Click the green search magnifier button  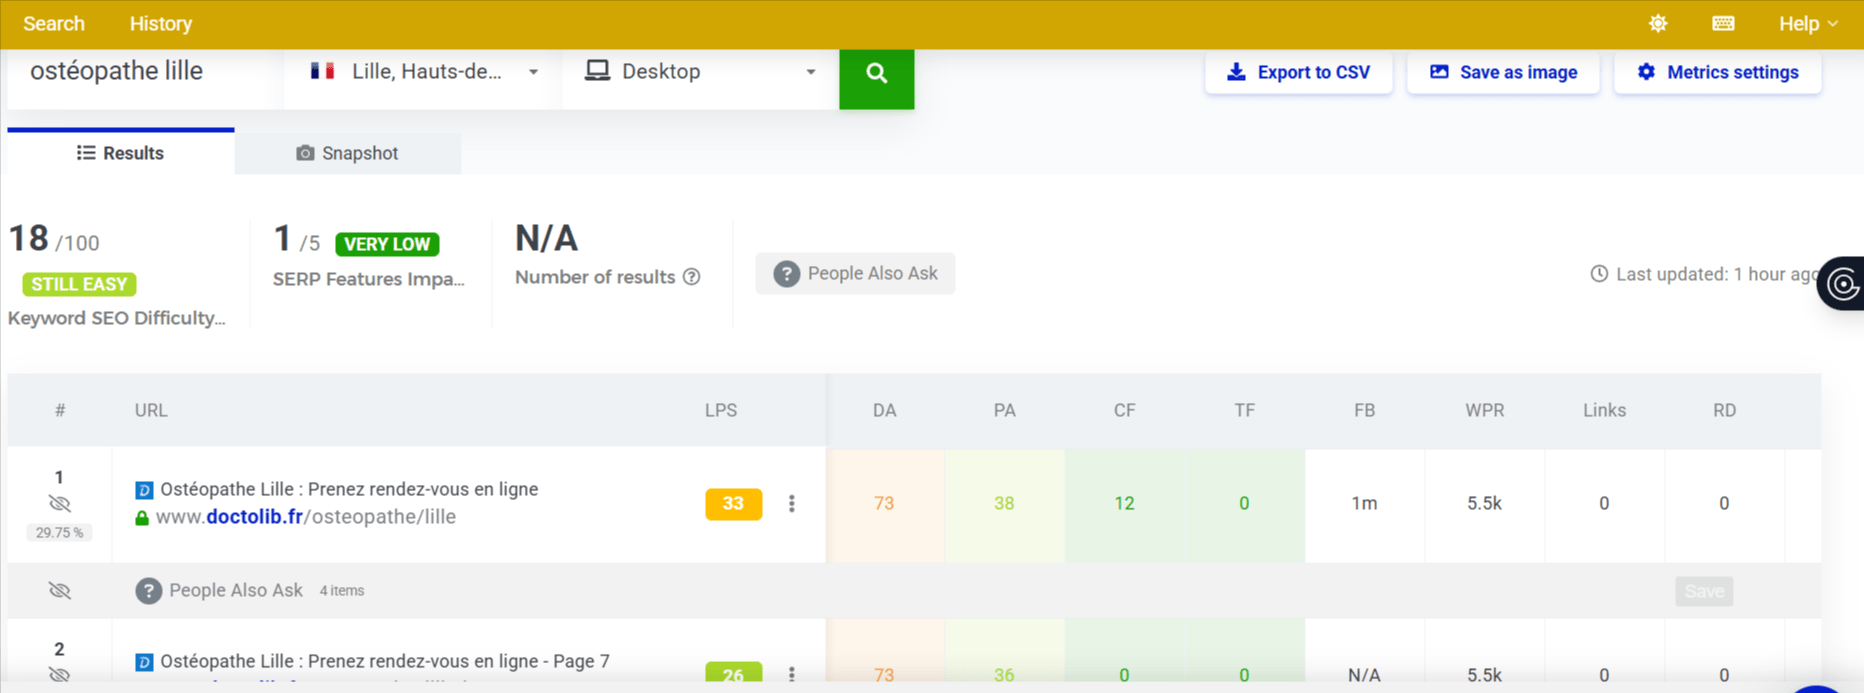tap(876, 73)
